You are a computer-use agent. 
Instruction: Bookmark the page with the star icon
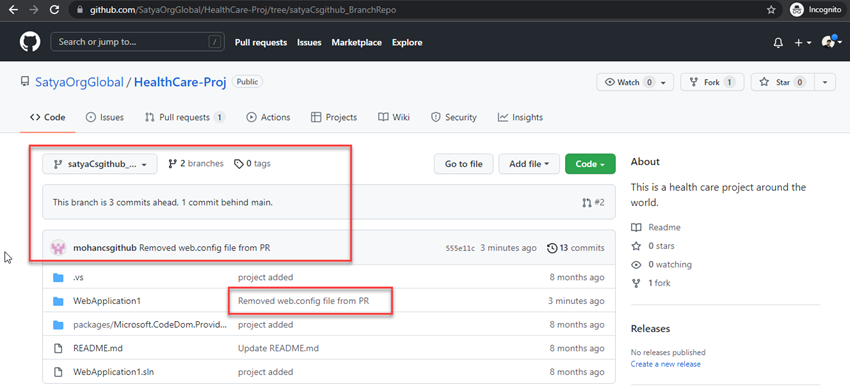pos(771,10)
